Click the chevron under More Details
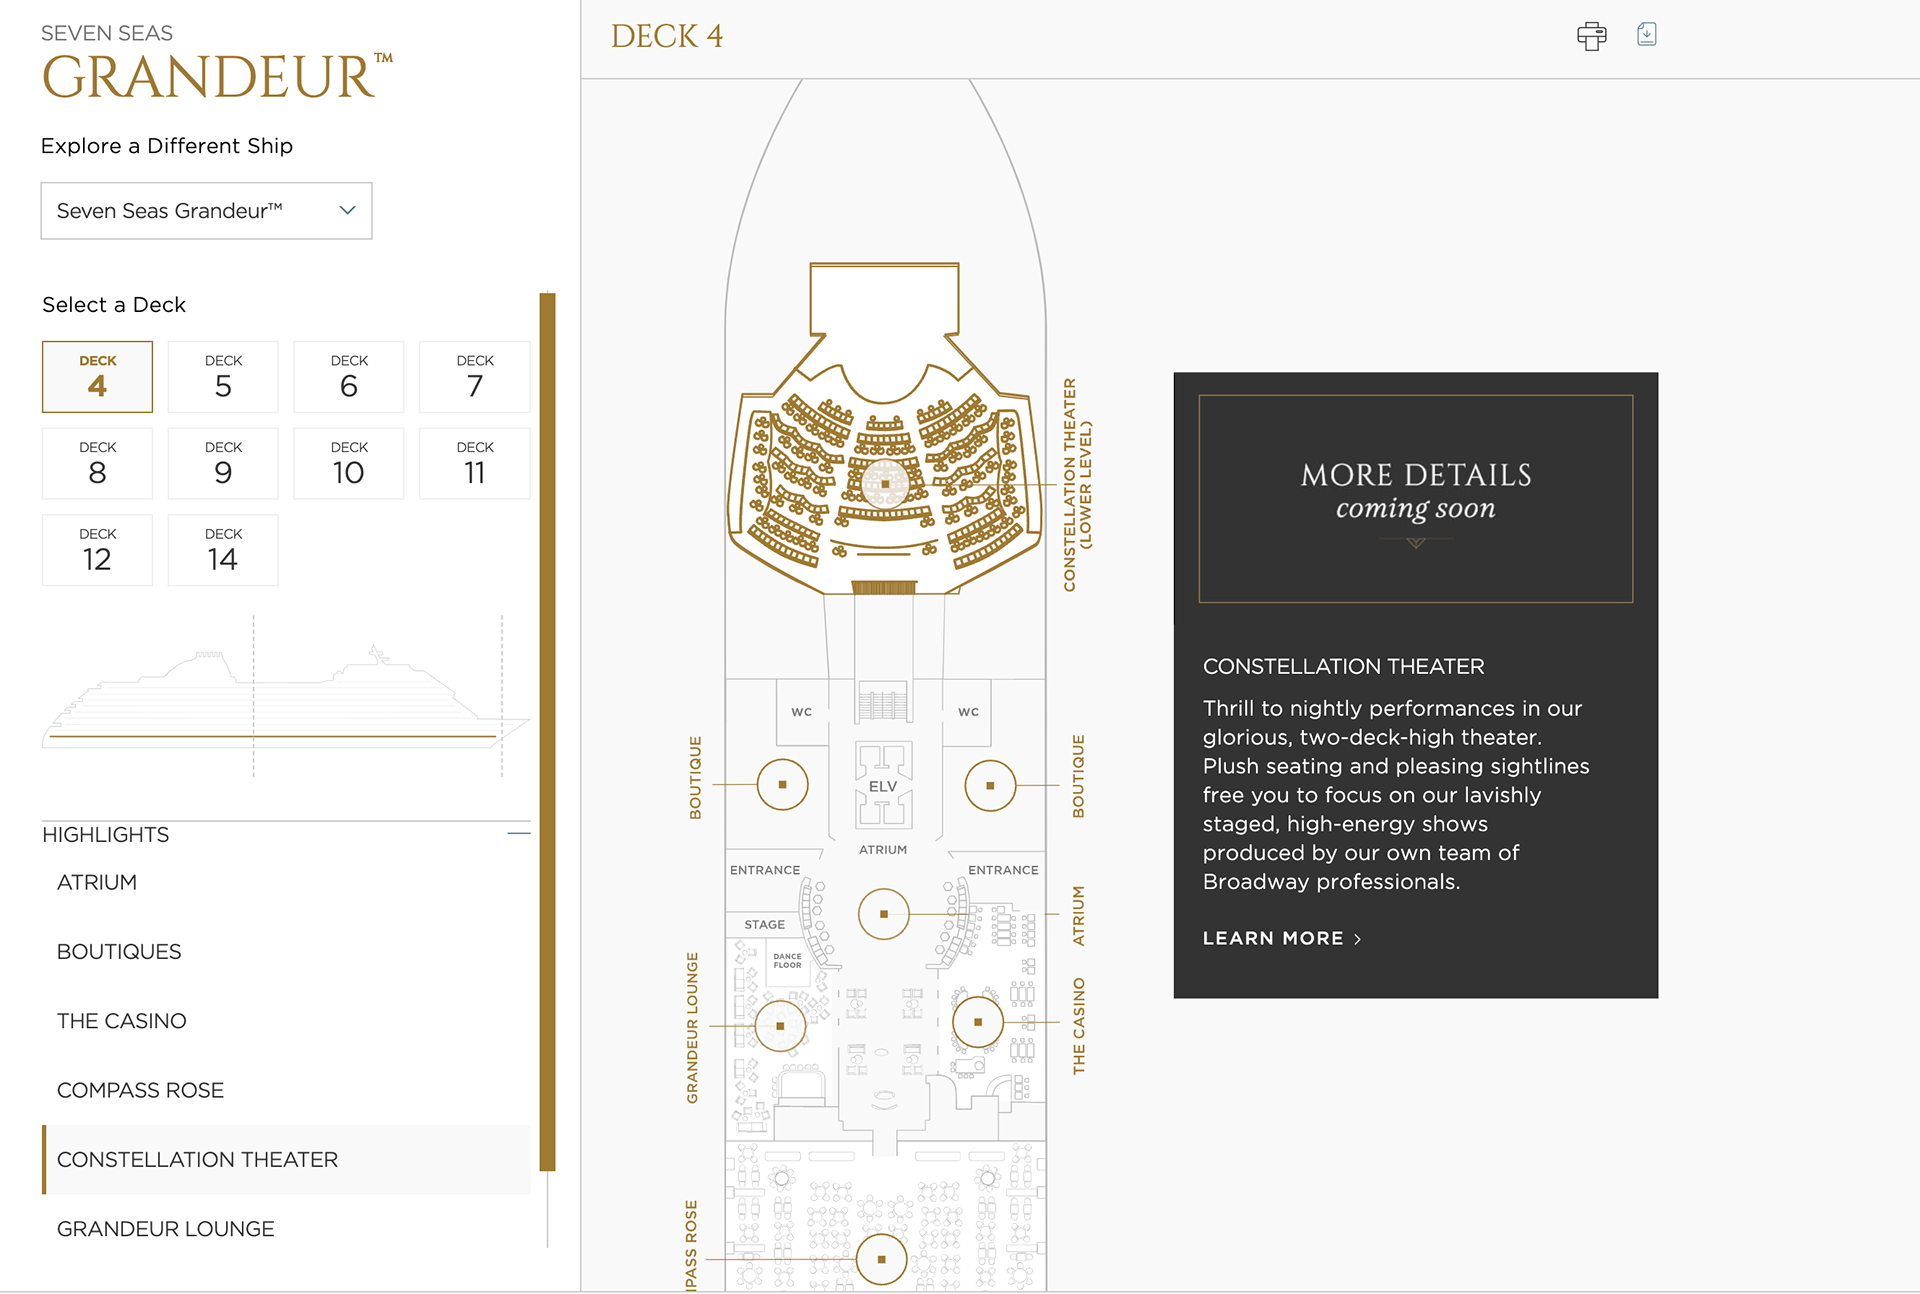Screen dimensions: 1920x1294 tap(1415, 543)
